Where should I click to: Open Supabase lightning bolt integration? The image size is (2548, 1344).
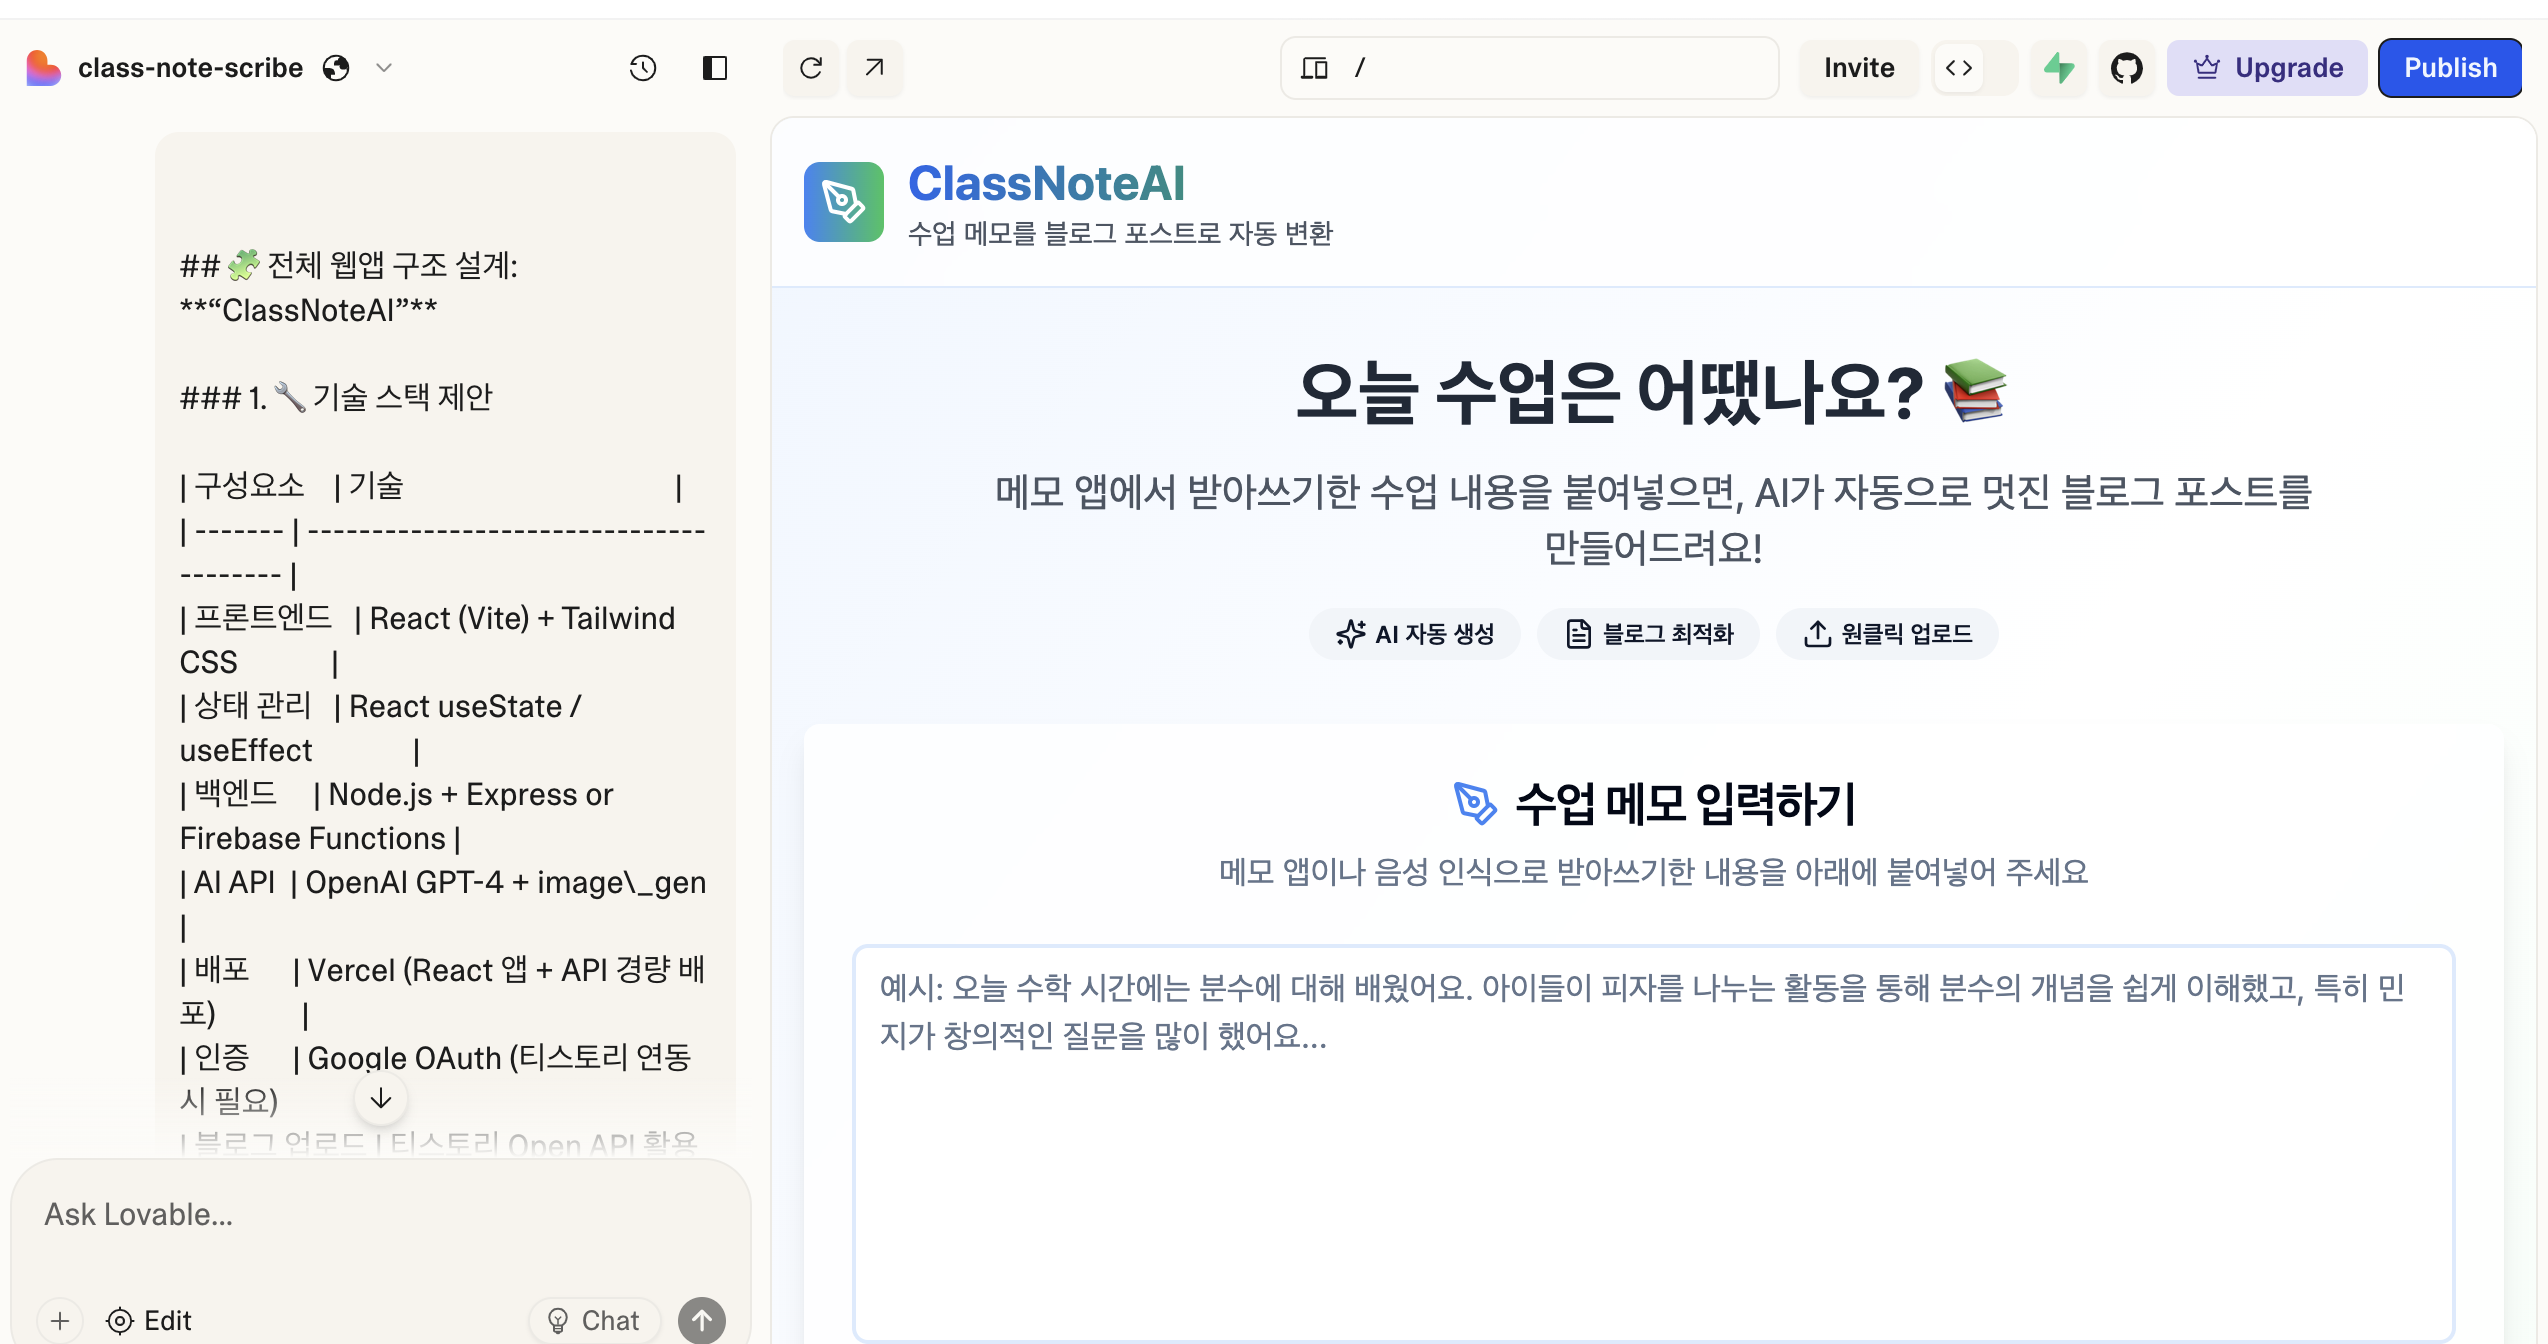tap(2058, 68)
